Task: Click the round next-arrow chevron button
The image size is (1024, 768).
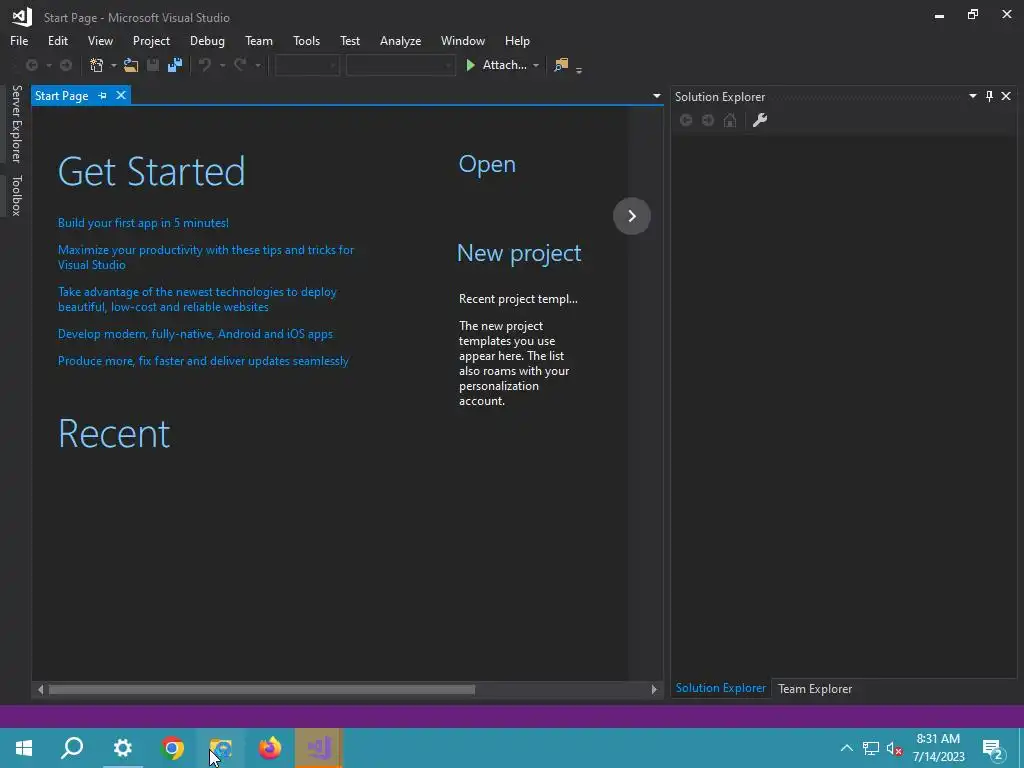Action: pyautogui.click(x=632, y=216)
